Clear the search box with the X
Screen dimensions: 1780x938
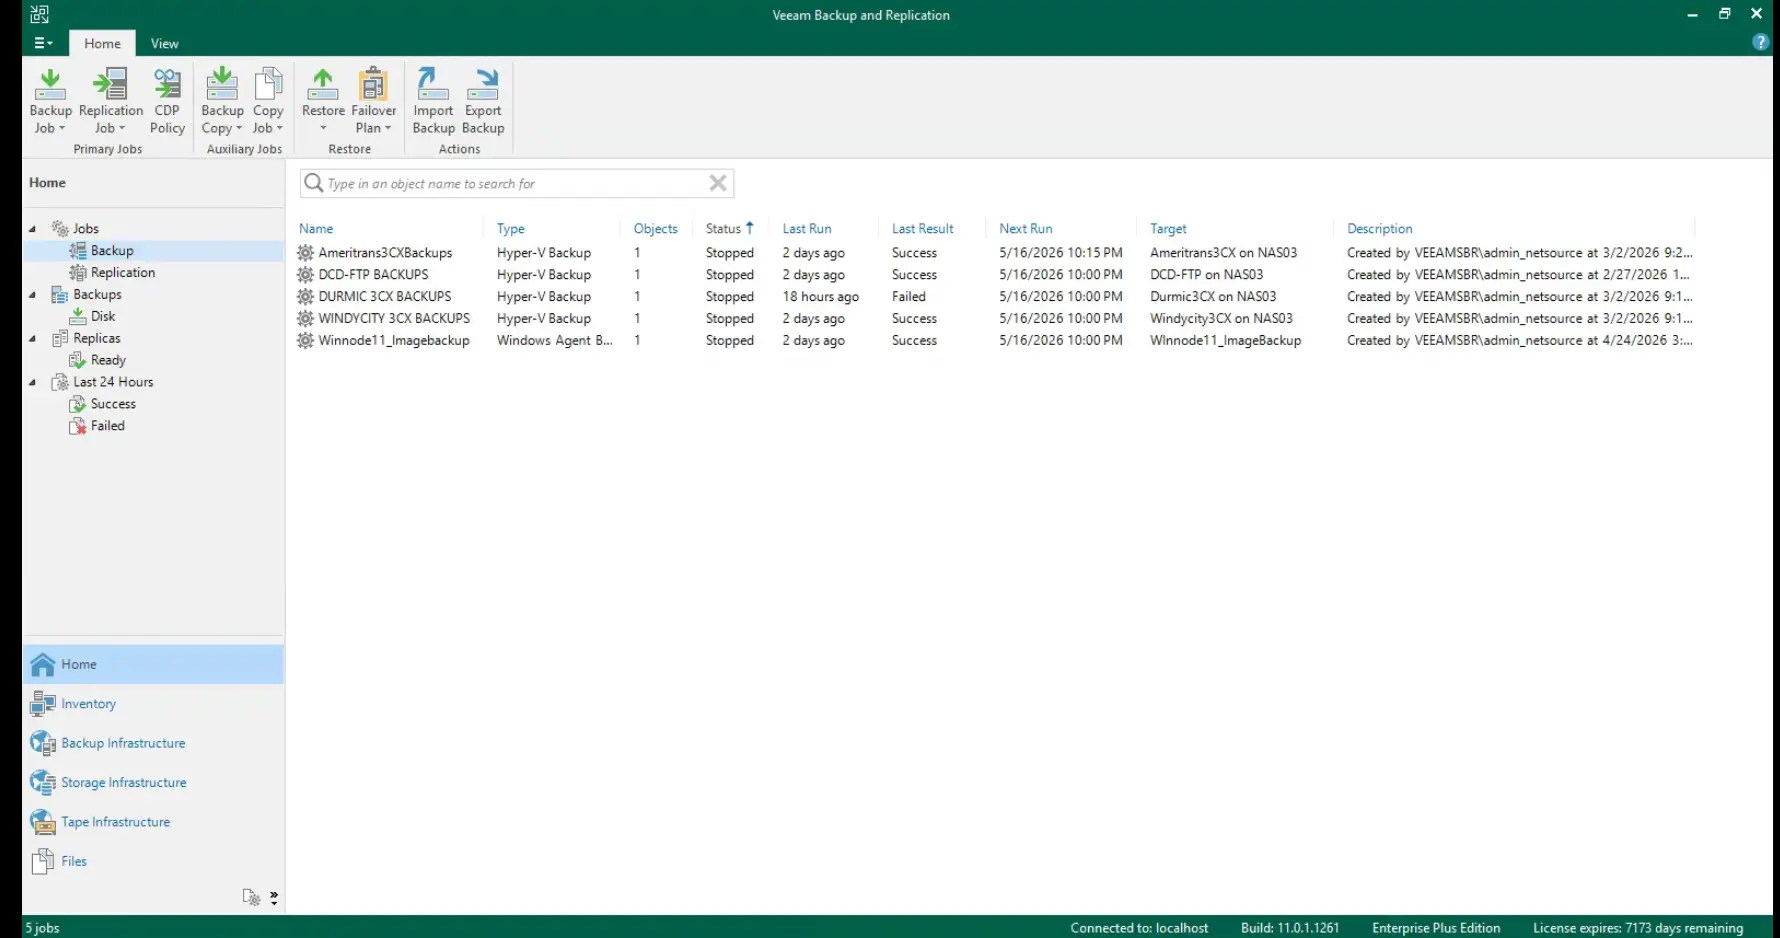coord(718,183)
